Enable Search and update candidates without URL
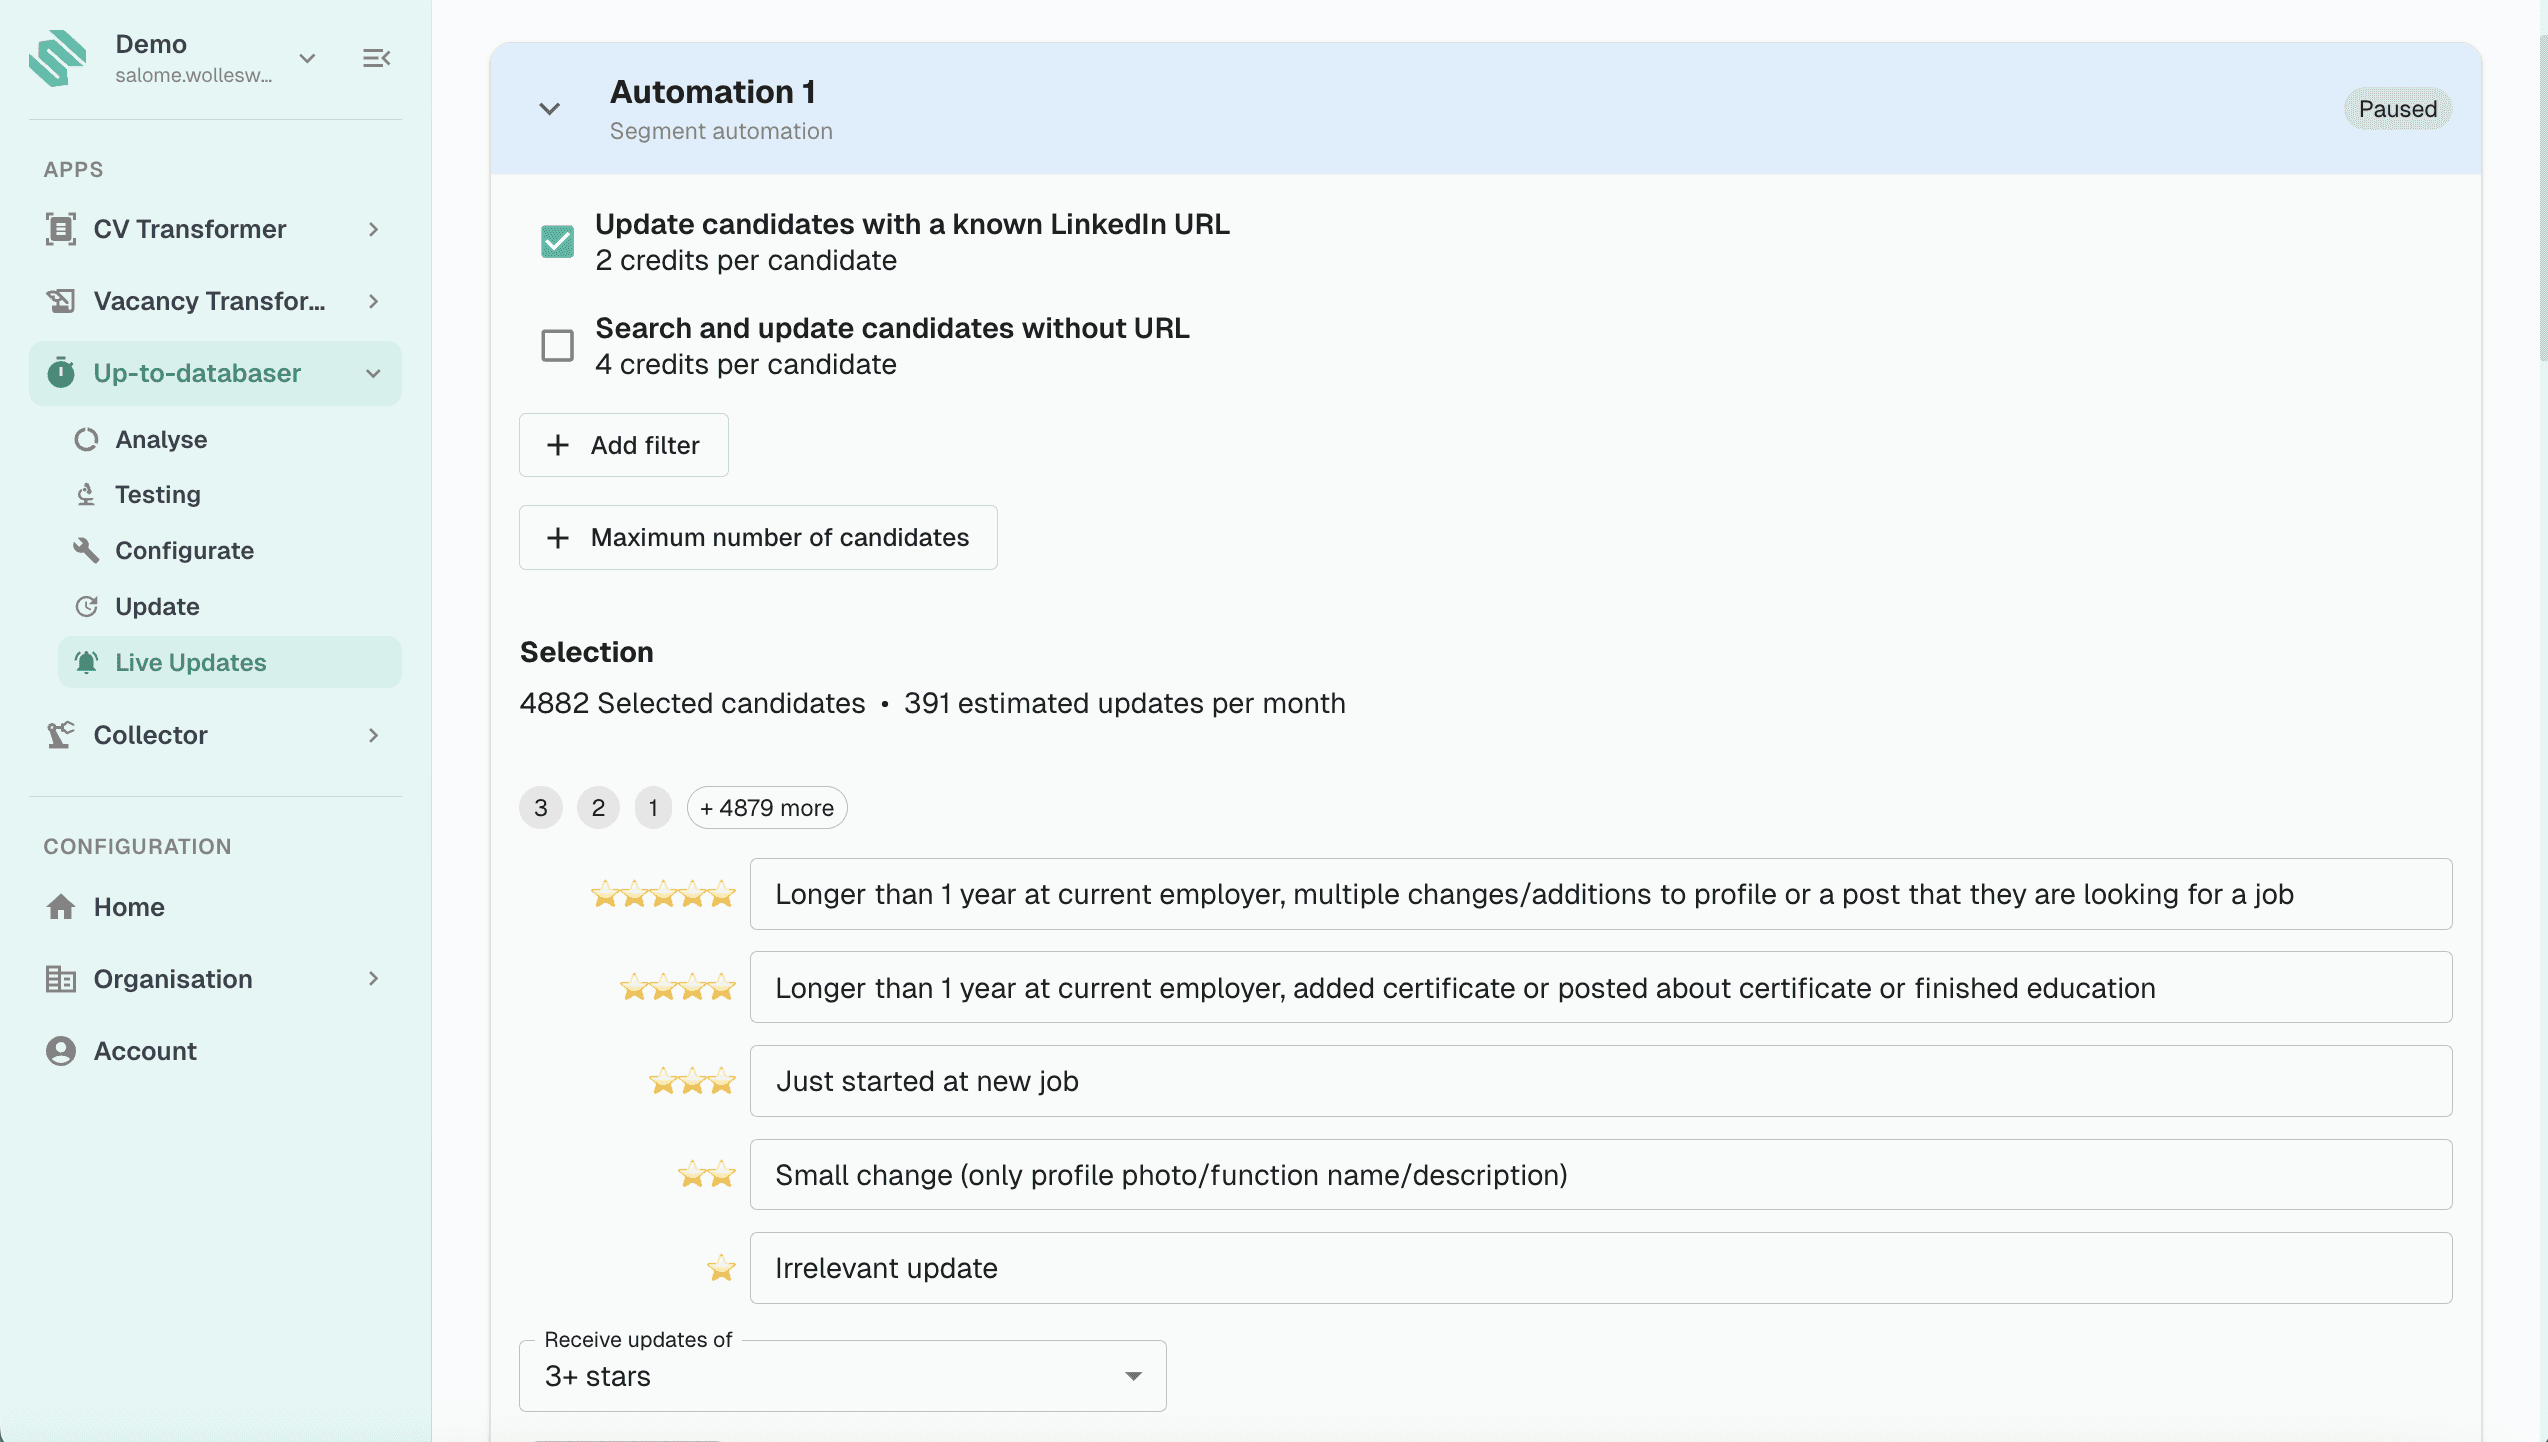2548x1442 pixels. [x=557, y=345]
